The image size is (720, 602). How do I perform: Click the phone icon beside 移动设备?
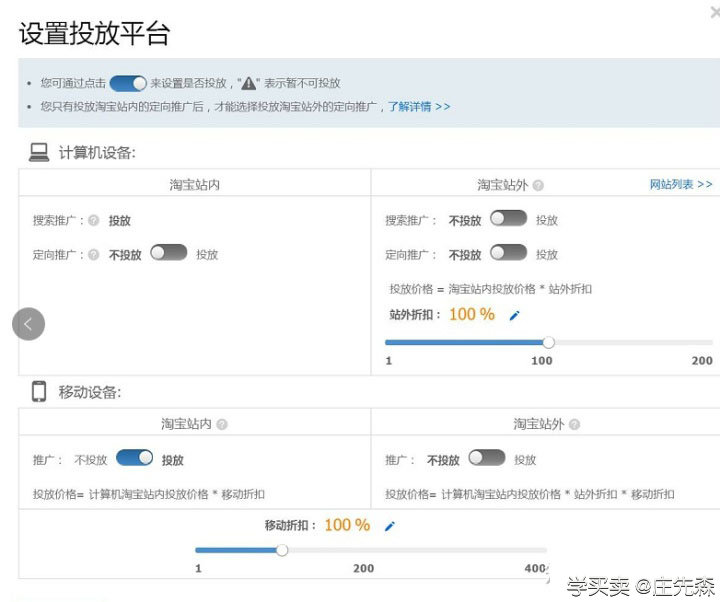point(39,392)
